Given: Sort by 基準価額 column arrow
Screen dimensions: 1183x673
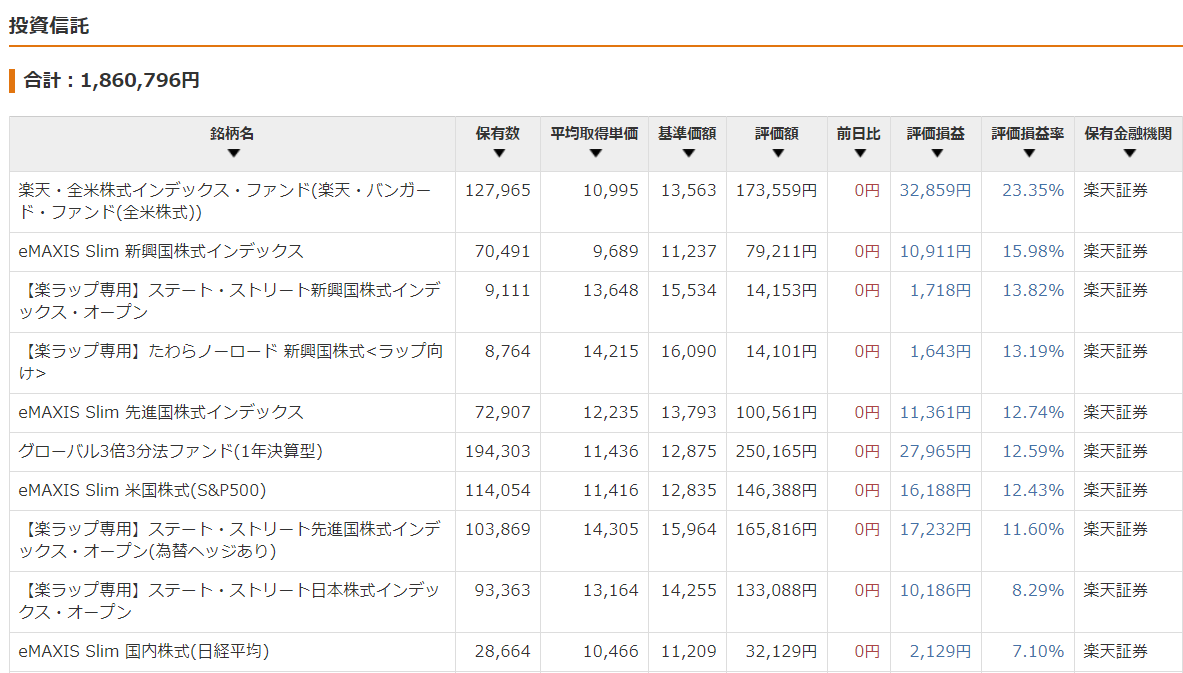Looking at the screenshot, I should [688, 153].
